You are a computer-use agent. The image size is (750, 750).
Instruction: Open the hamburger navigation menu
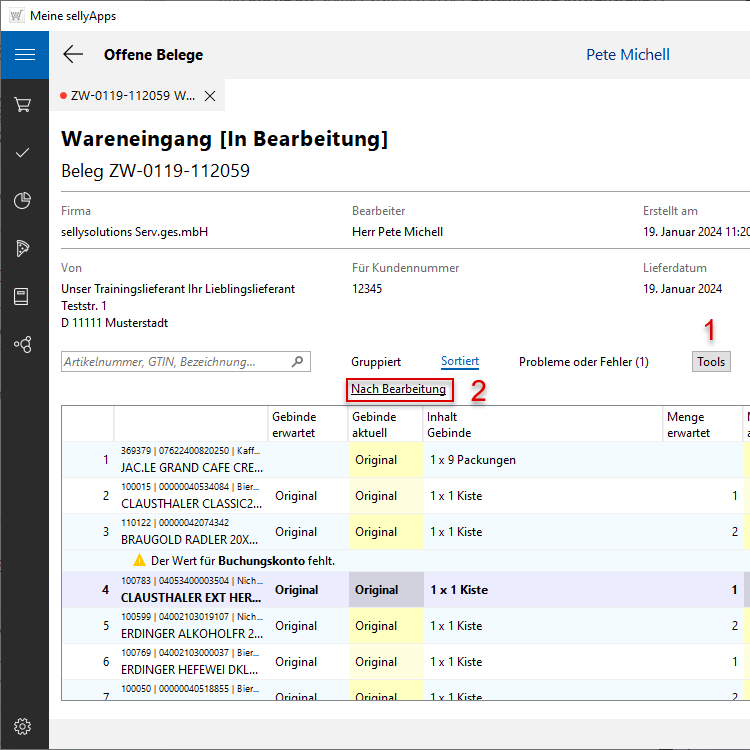(24, 55)
